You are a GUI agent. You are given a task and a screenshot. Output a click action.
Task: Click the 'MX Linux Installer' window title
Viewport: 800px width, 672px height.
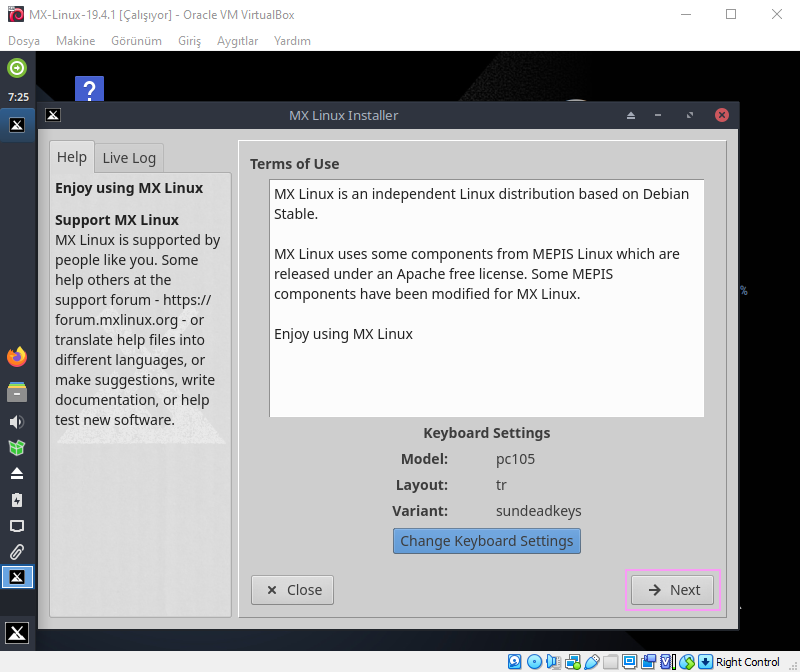(x=343, y=115)
